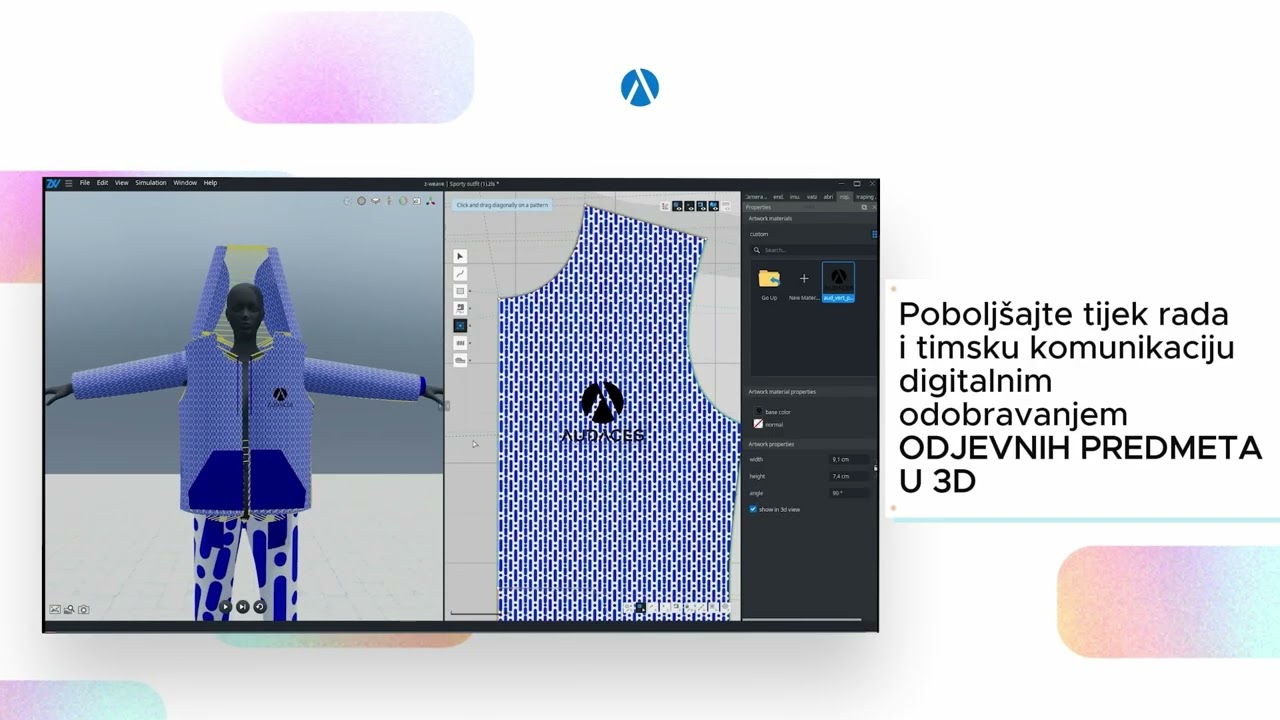Select the stitch lines tool in 2D toolbar
This screenshot has width=1280, height=720.
(460, 342)
